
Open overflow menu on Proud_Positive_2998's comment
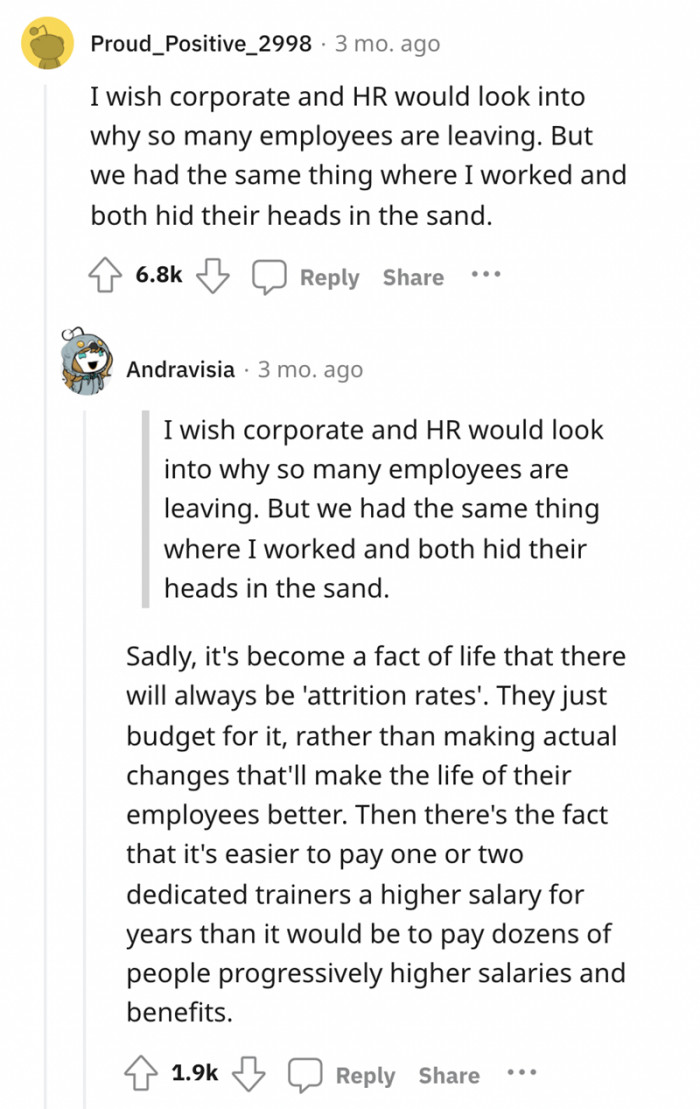click(486, 276)
